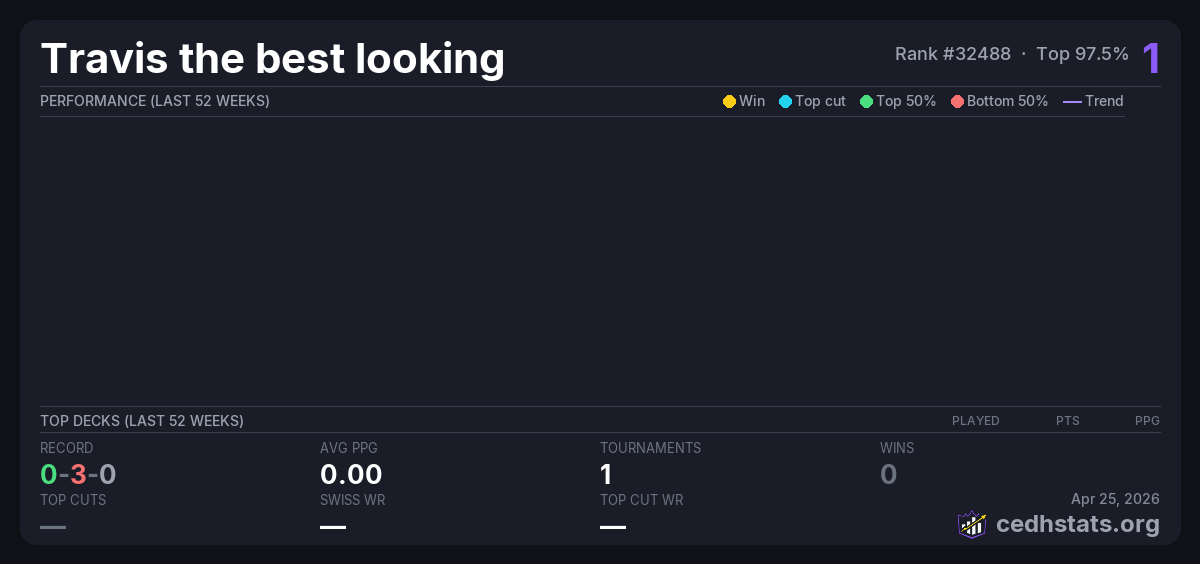Click the yellow Win legend dot
The width and height of the screenshot is (1200, 564).
pos(729,101)
